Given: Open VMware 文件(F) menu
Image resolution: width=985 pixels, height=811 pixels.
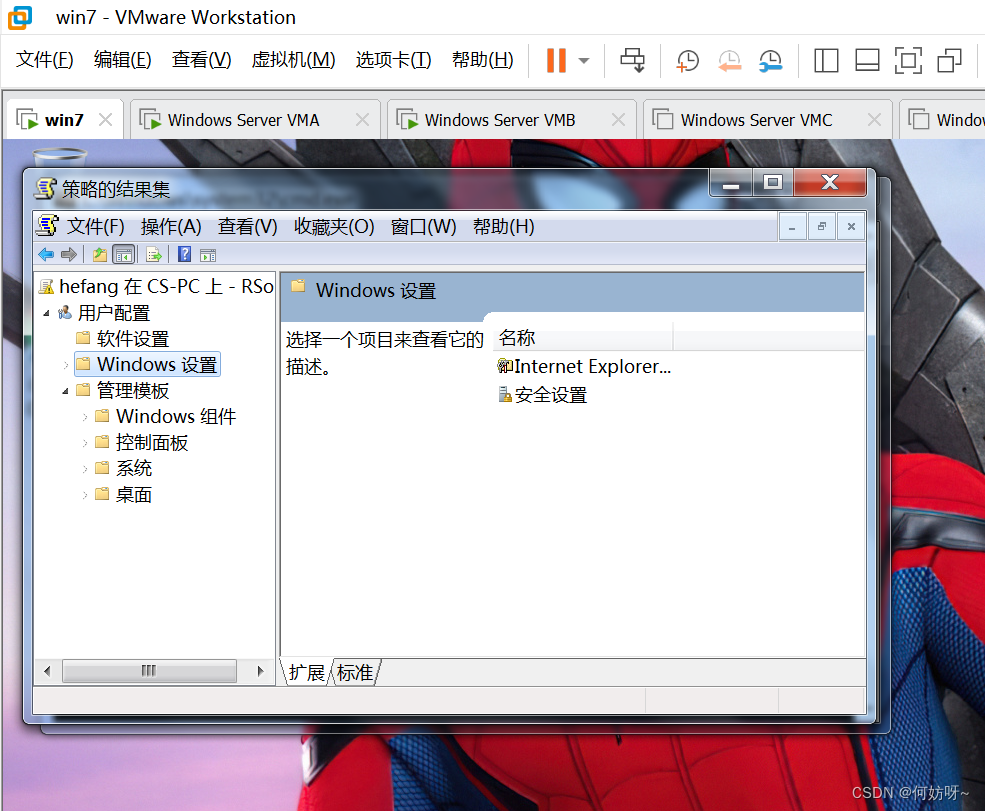Looking at the screenshot, I should point(45,60).
